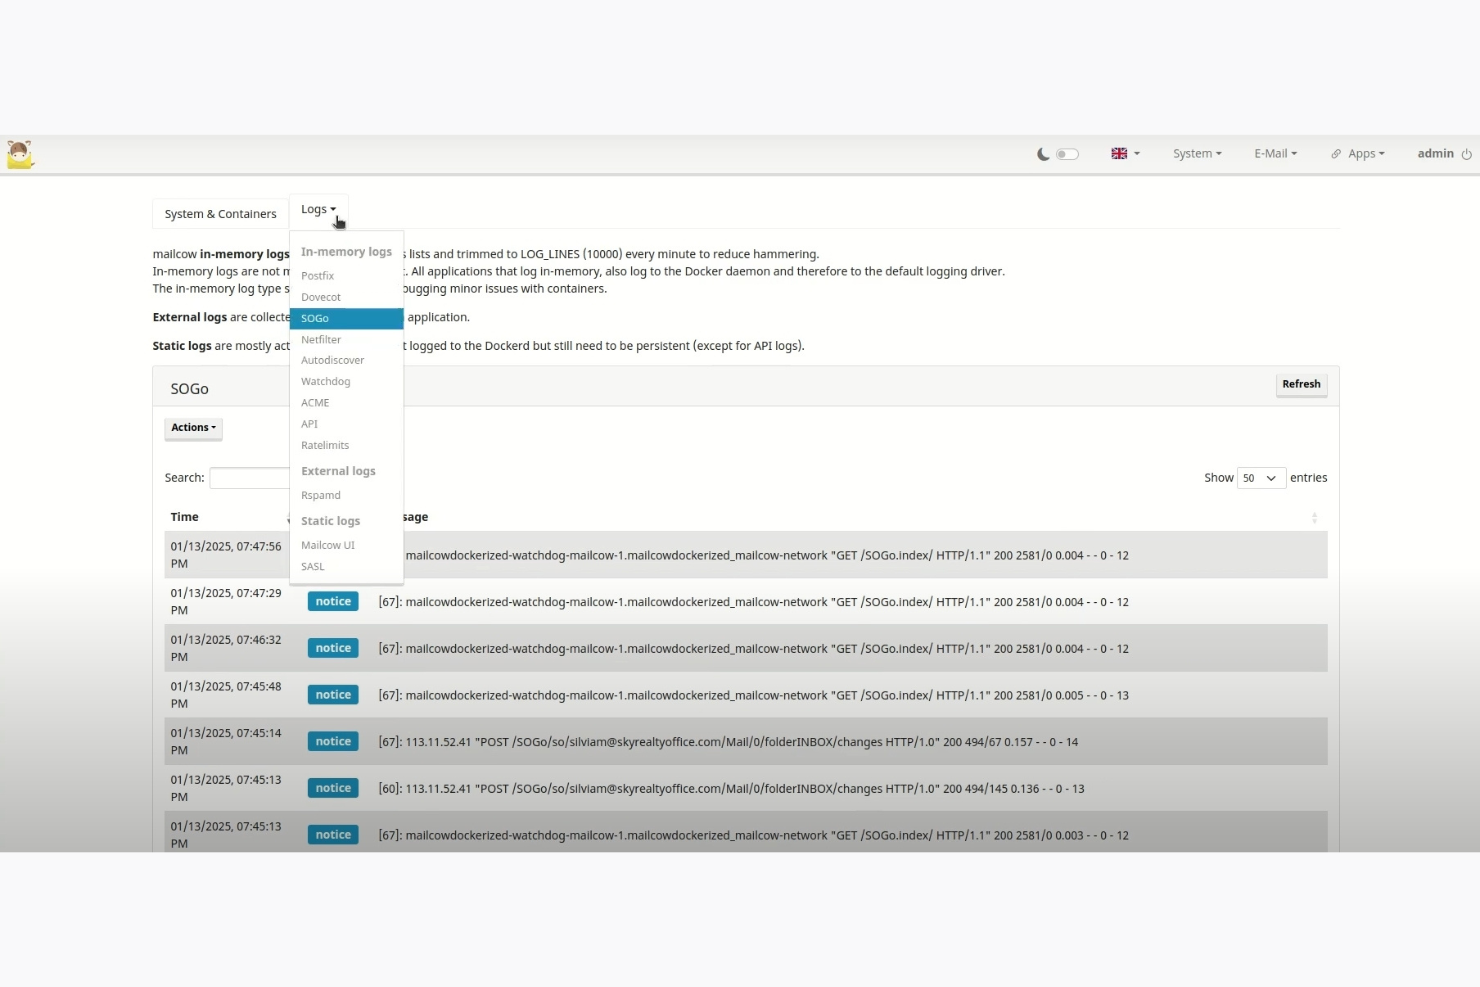Select SASL under Static logs
The height and width of the screenshot is (987, 1480).
(313, 567)
